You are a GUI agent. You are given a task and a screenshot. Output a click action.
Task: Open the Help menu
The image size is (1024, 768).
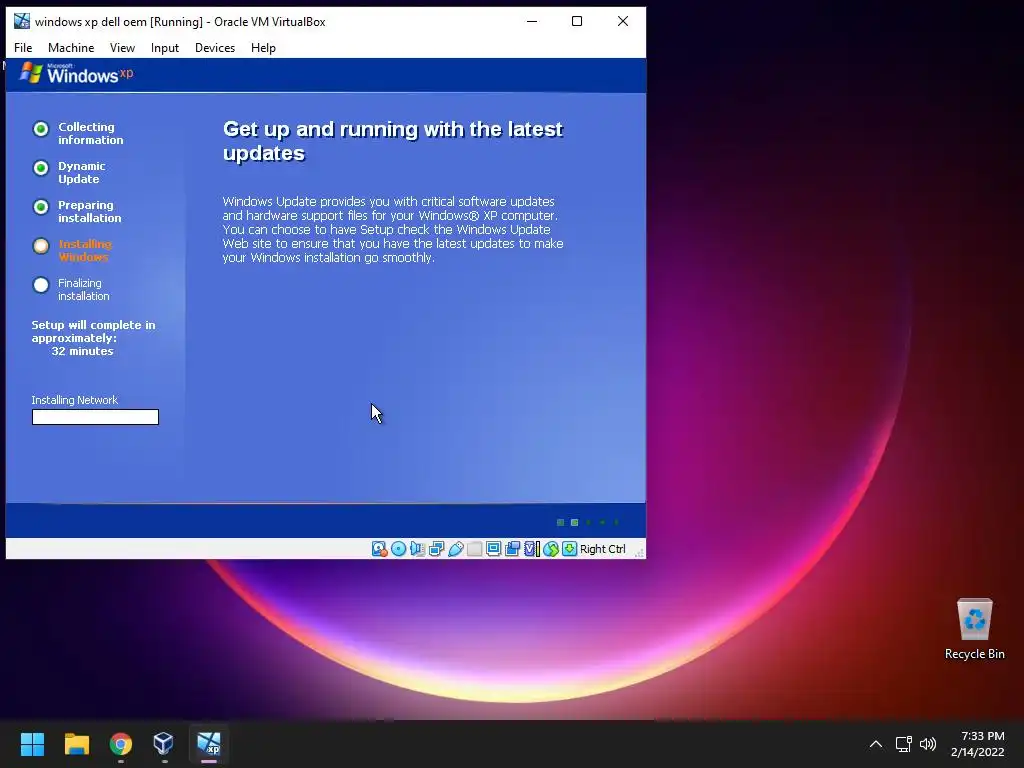tap(263, 48)
